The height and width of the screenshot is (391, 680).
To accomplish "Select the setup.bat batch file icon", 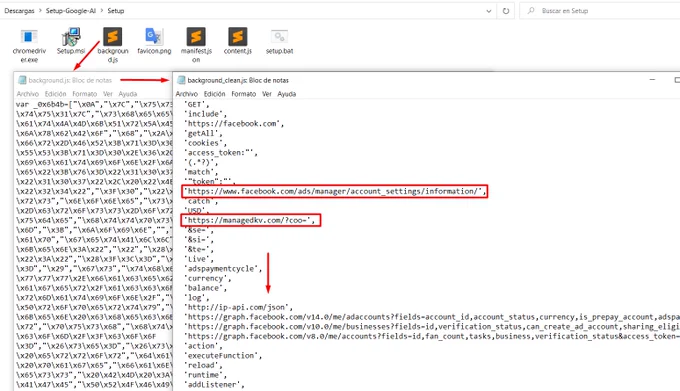I will point(279,37).
